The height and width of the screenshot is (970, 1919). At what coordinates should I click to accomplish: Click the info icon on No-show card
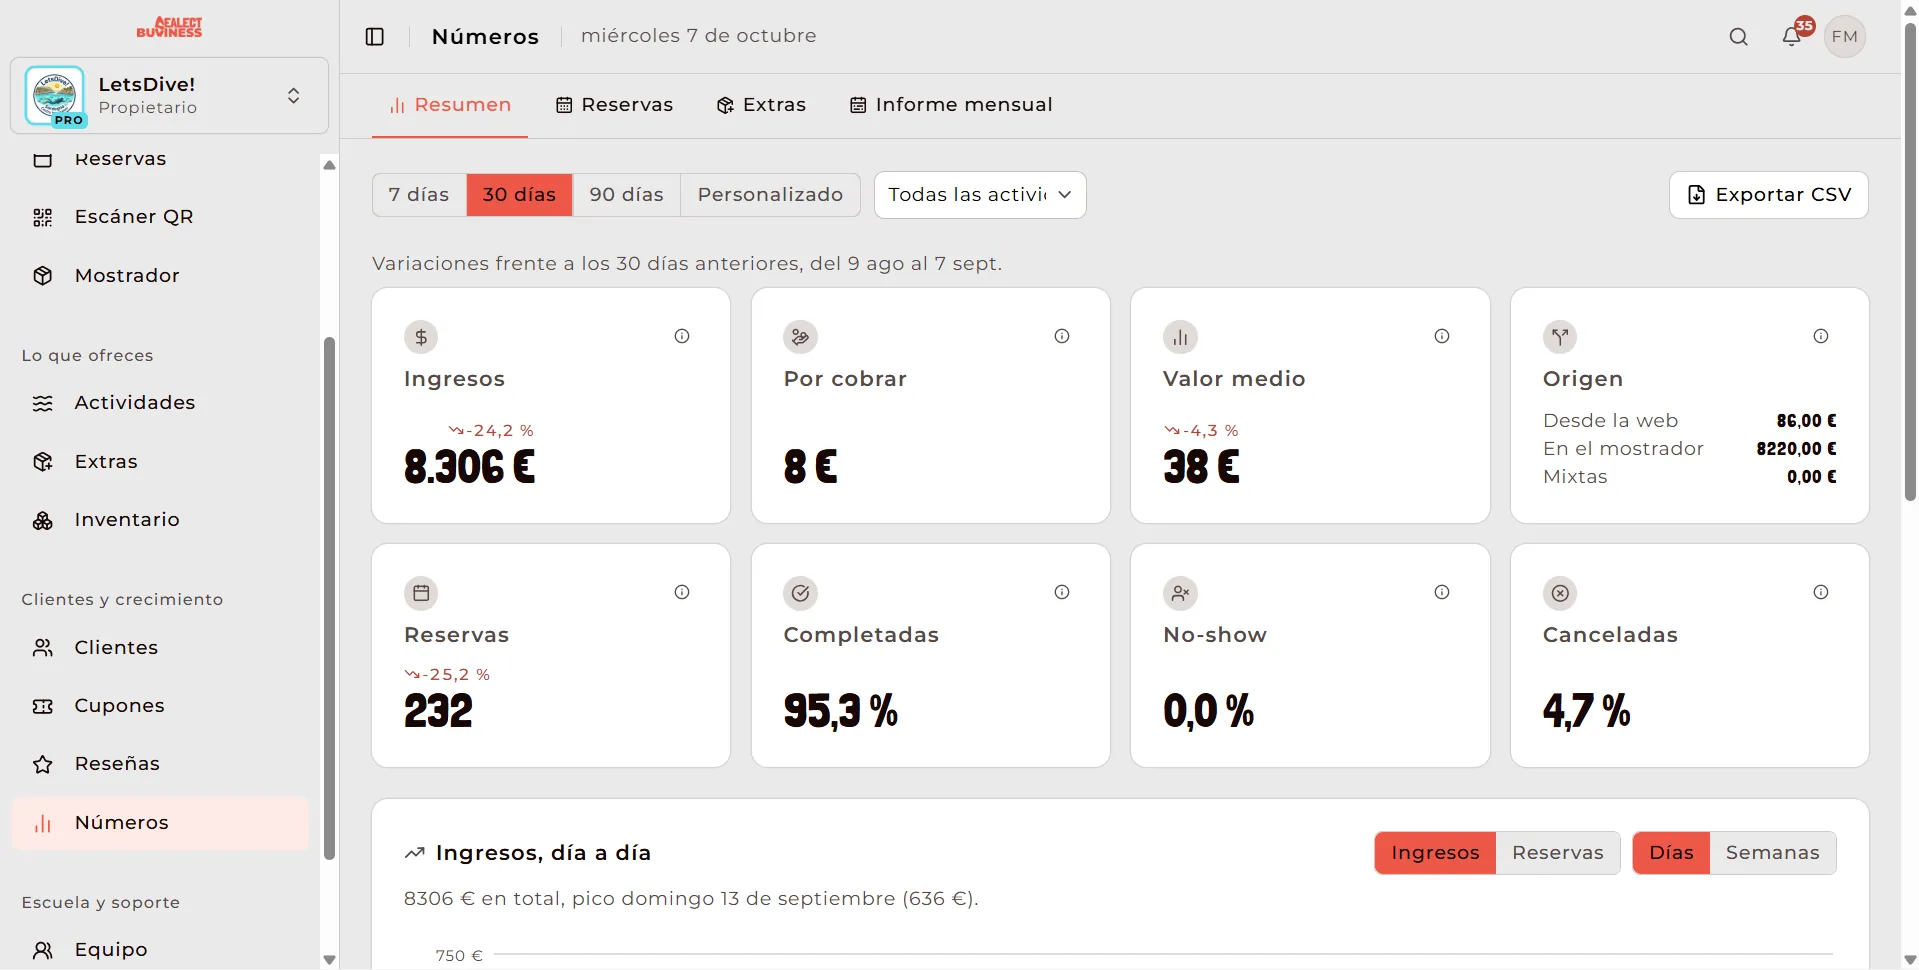(1442, 592)
